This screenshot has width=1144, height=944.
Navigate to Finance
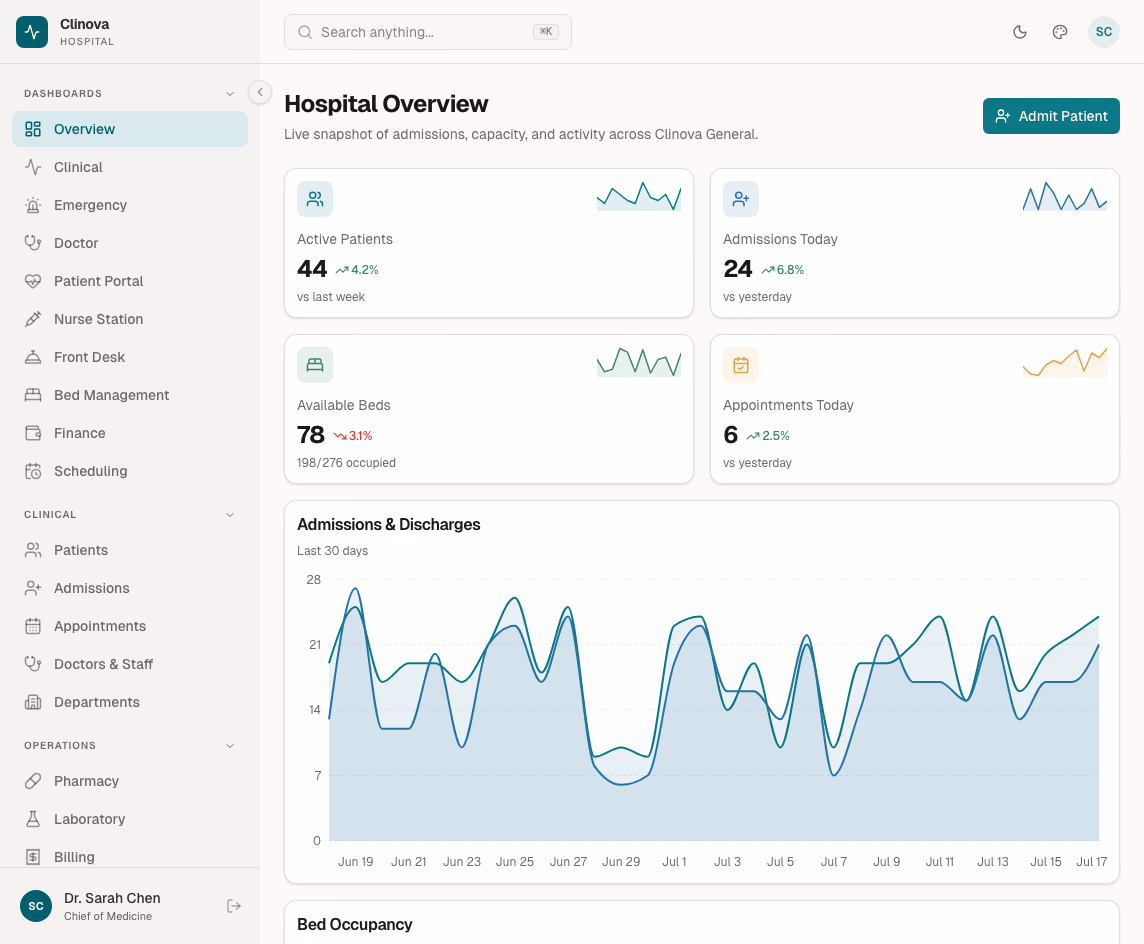tap(130, 433)
